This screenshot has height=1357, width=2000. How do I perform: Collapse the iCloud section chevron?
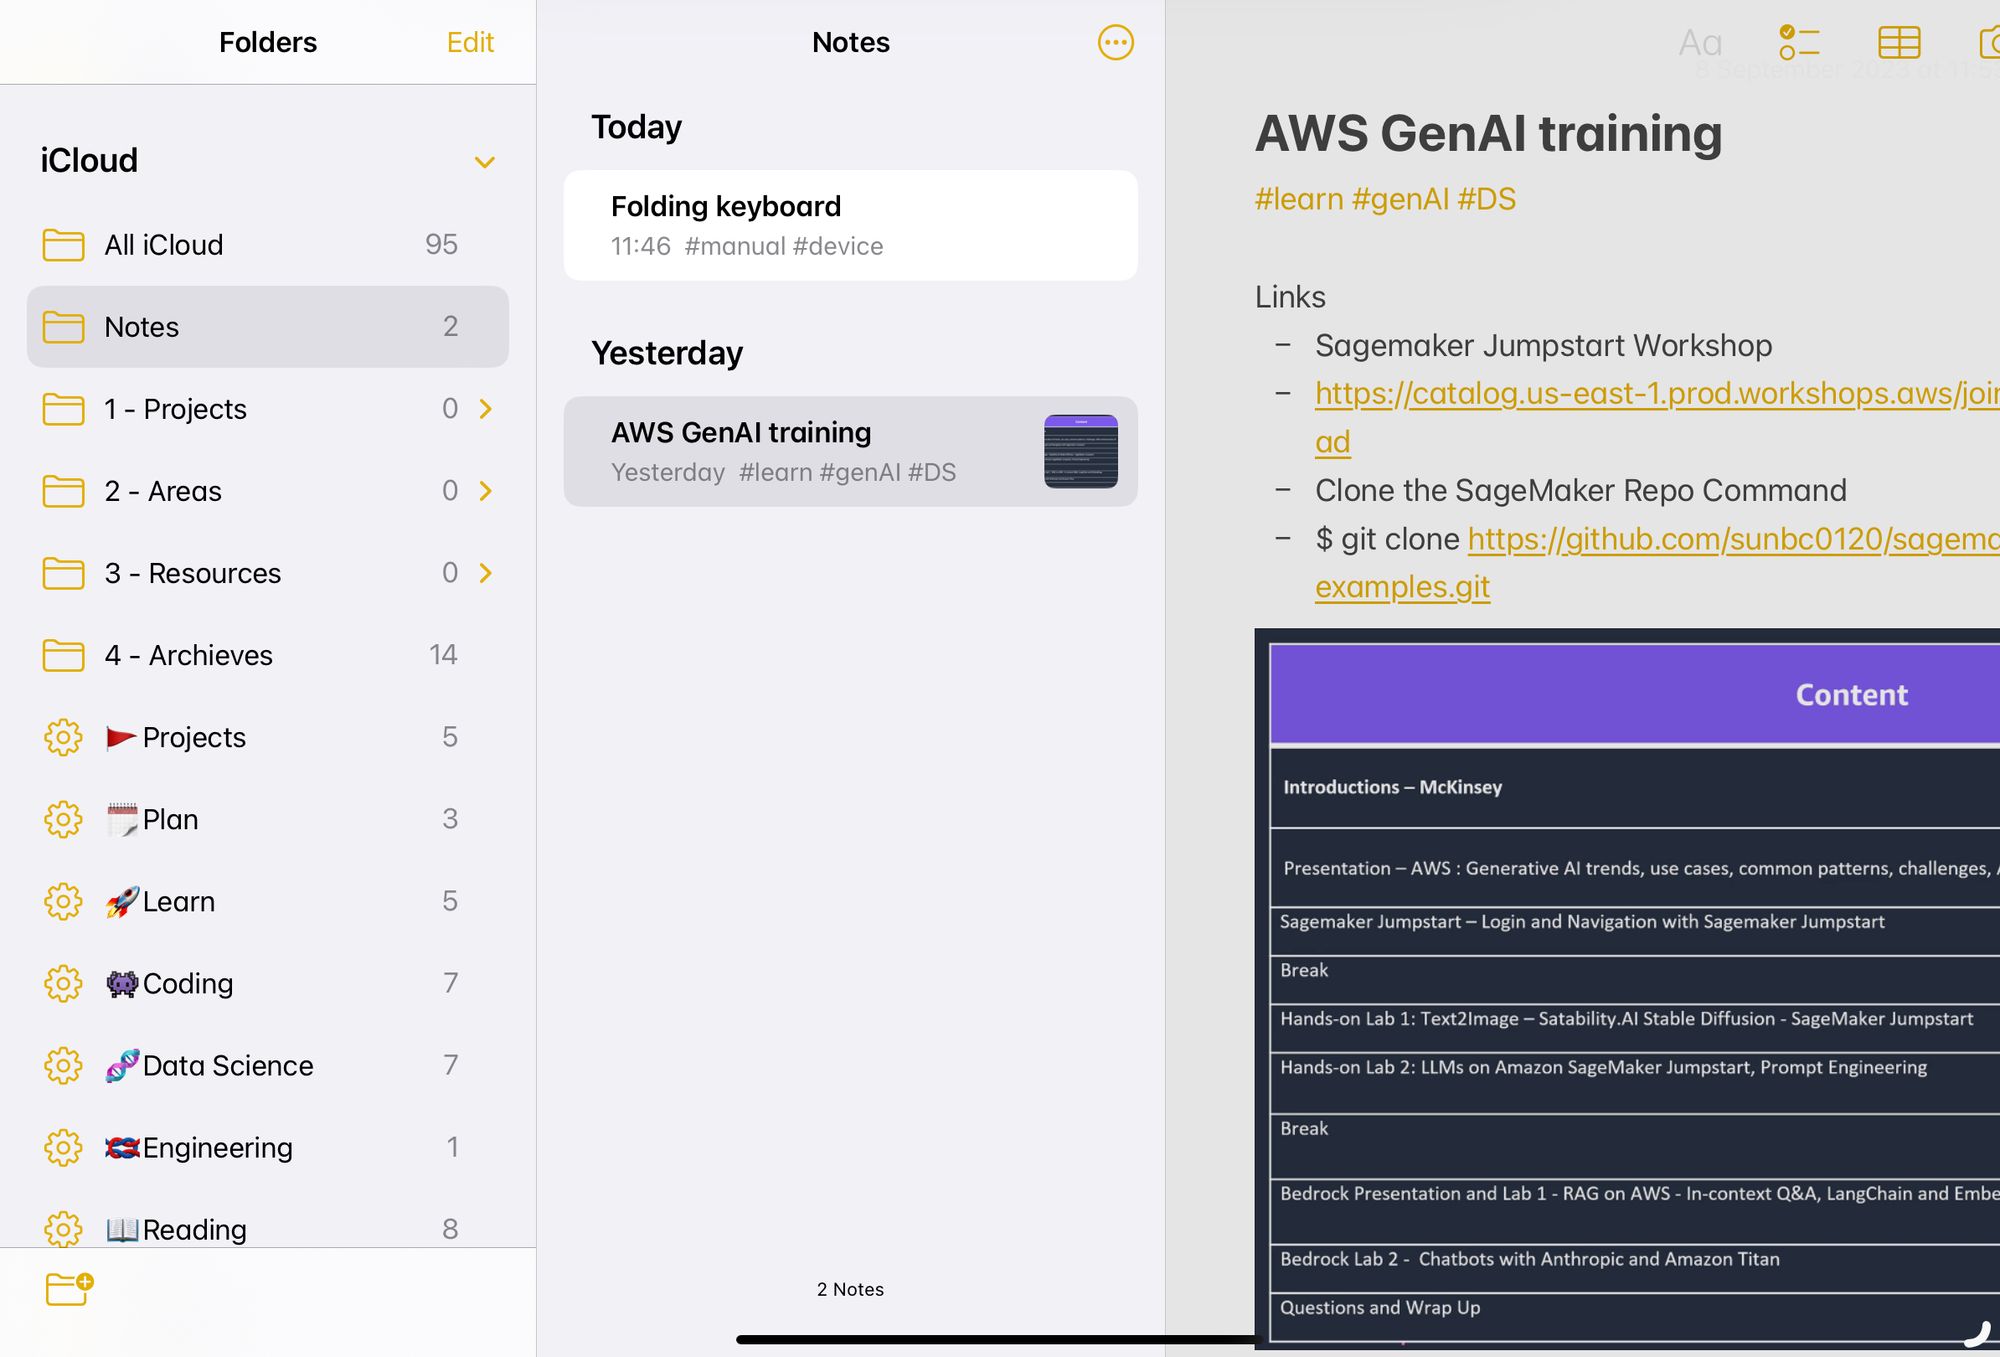[x=485, y=162]
